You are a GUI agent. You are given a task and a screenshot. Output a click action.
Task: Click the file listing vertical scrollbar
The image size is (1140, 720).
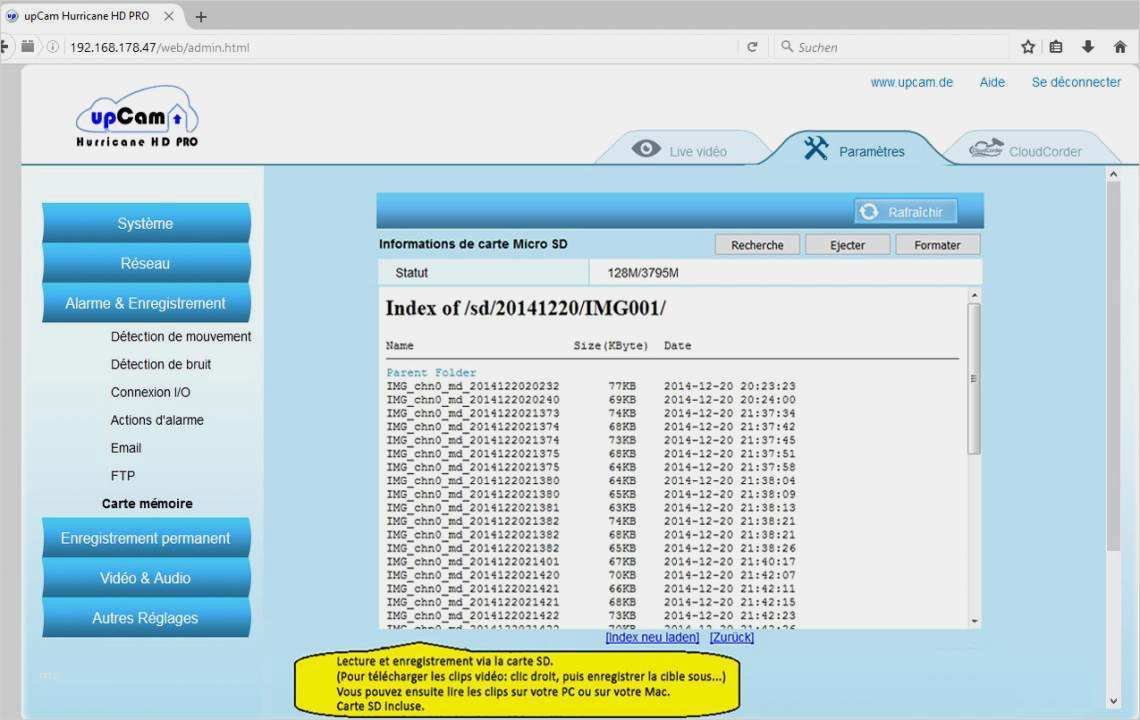click(974, 378)
